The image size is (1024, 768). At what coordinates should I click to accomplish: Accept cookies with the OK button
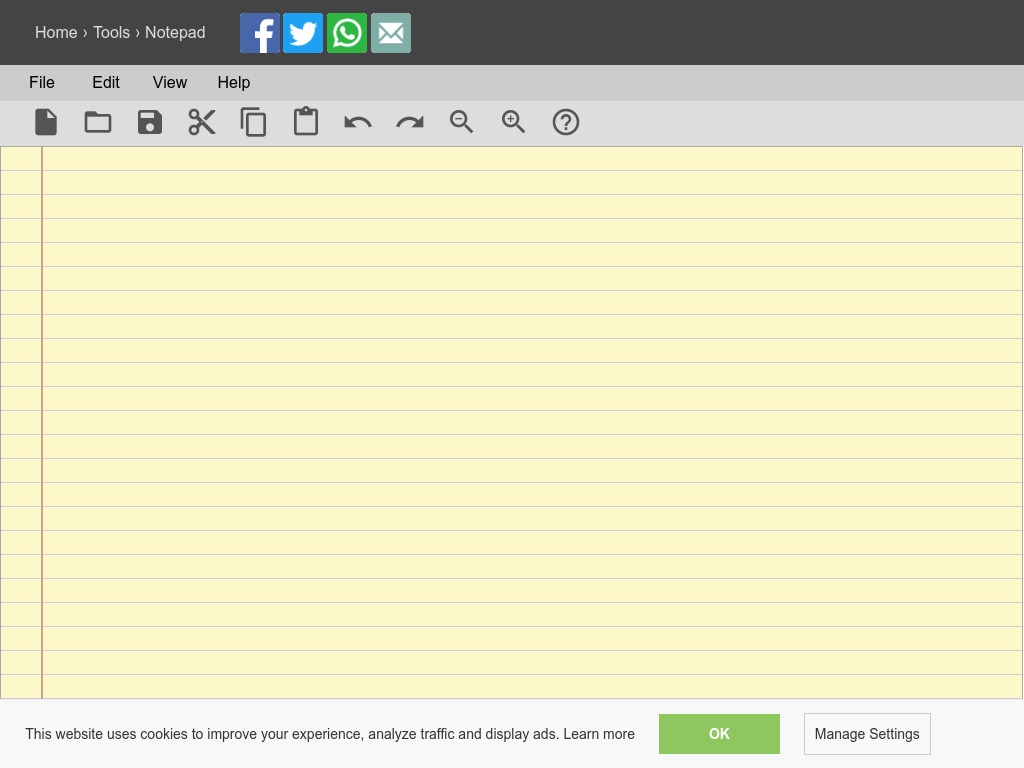coord(719,734)
